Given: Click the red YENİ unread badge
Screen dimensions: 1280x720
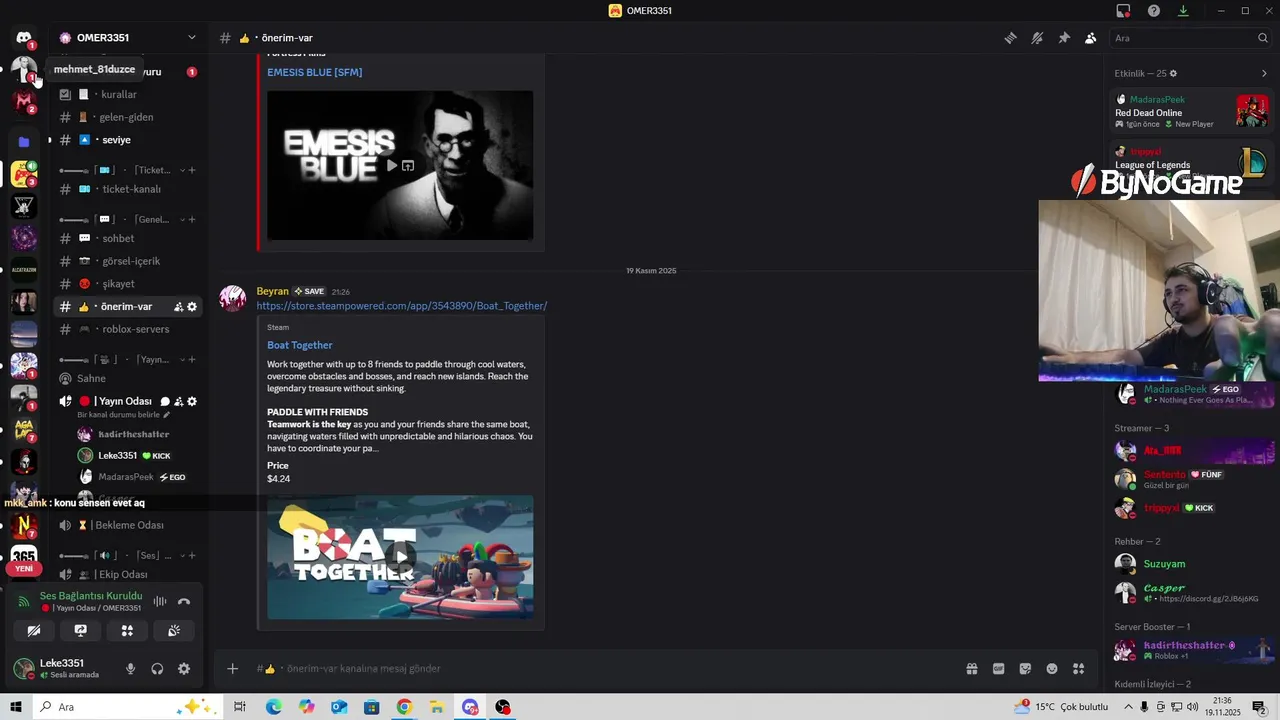Looking at the screenshot, I should tap(24, 569).
